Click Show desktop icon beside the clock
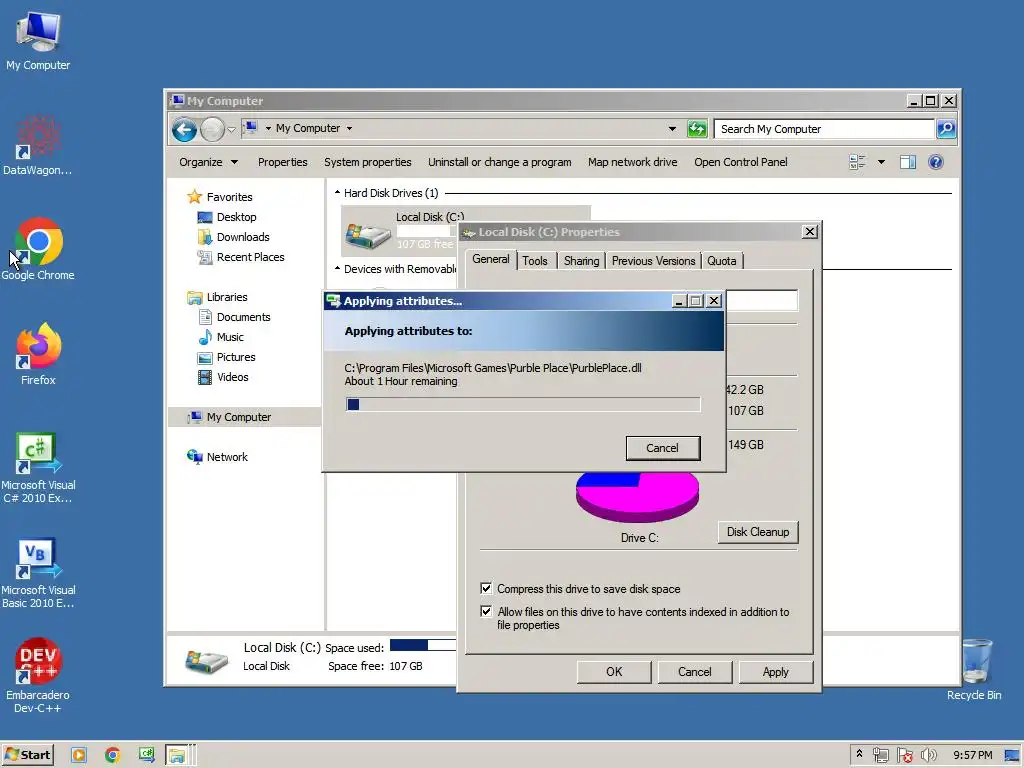 pyautogui.click(x=1012, y=755)
